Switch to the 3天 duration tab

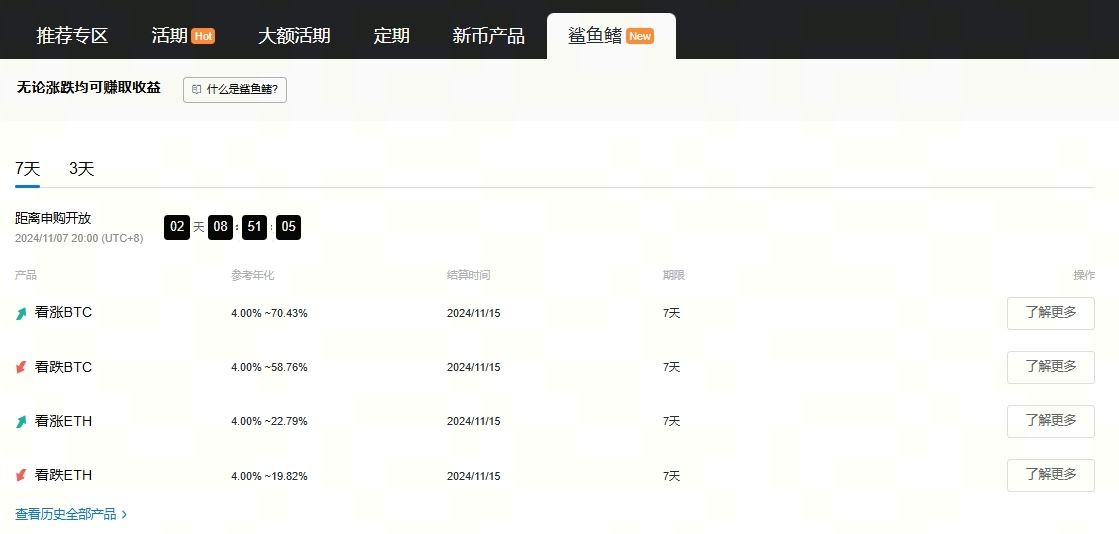point(81,169)
